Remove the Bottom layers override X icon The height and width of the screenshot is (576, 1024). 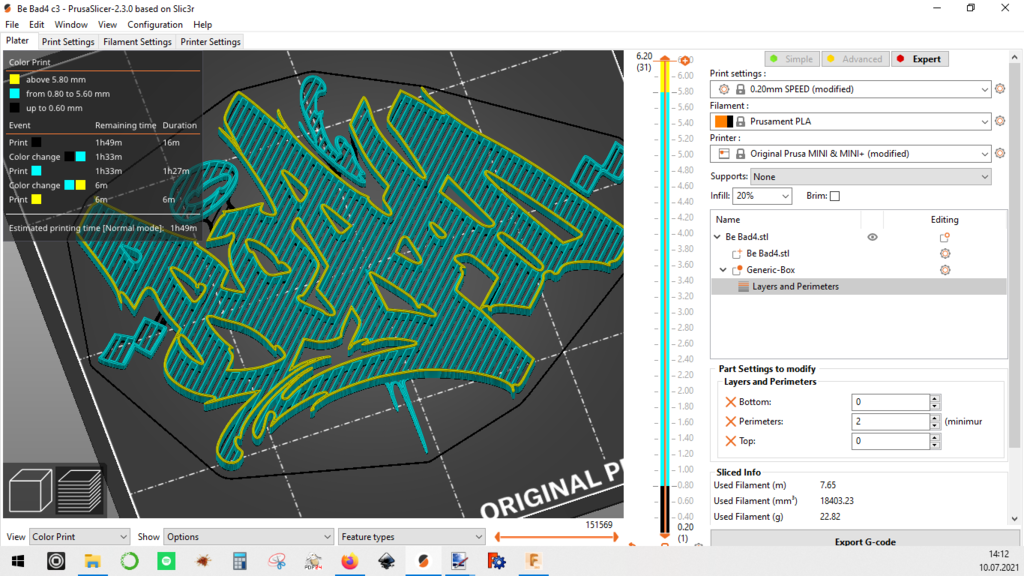pos(731,402)
